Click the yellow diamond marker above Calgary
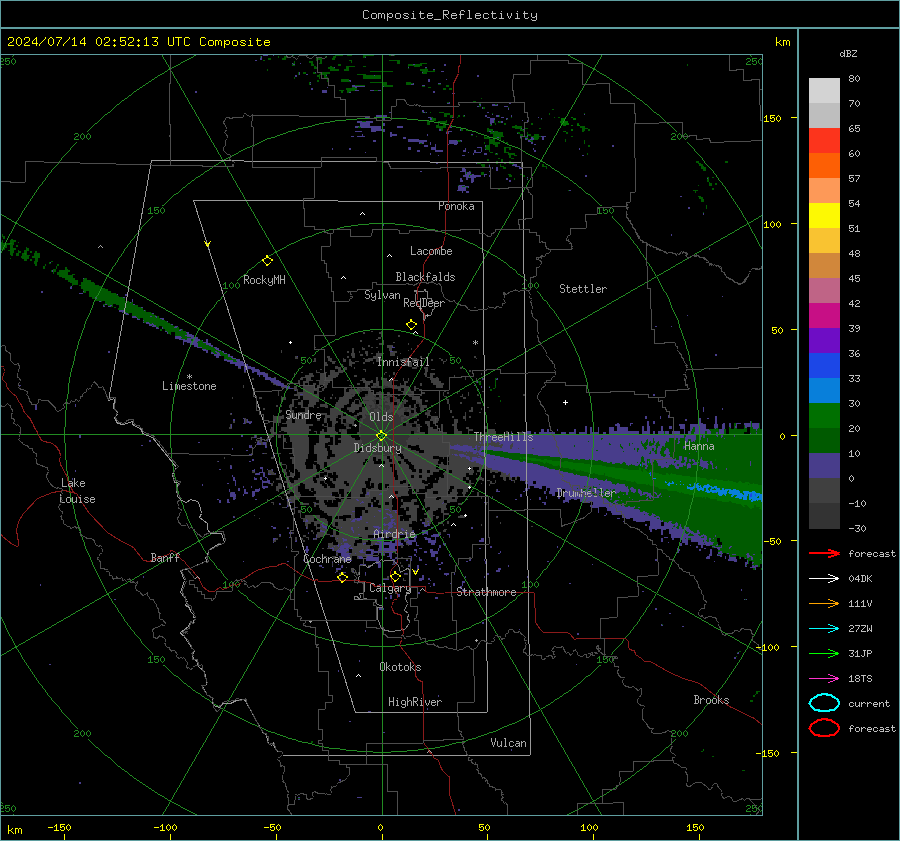This screenshot has height=841, width=900. click(395, 576)
